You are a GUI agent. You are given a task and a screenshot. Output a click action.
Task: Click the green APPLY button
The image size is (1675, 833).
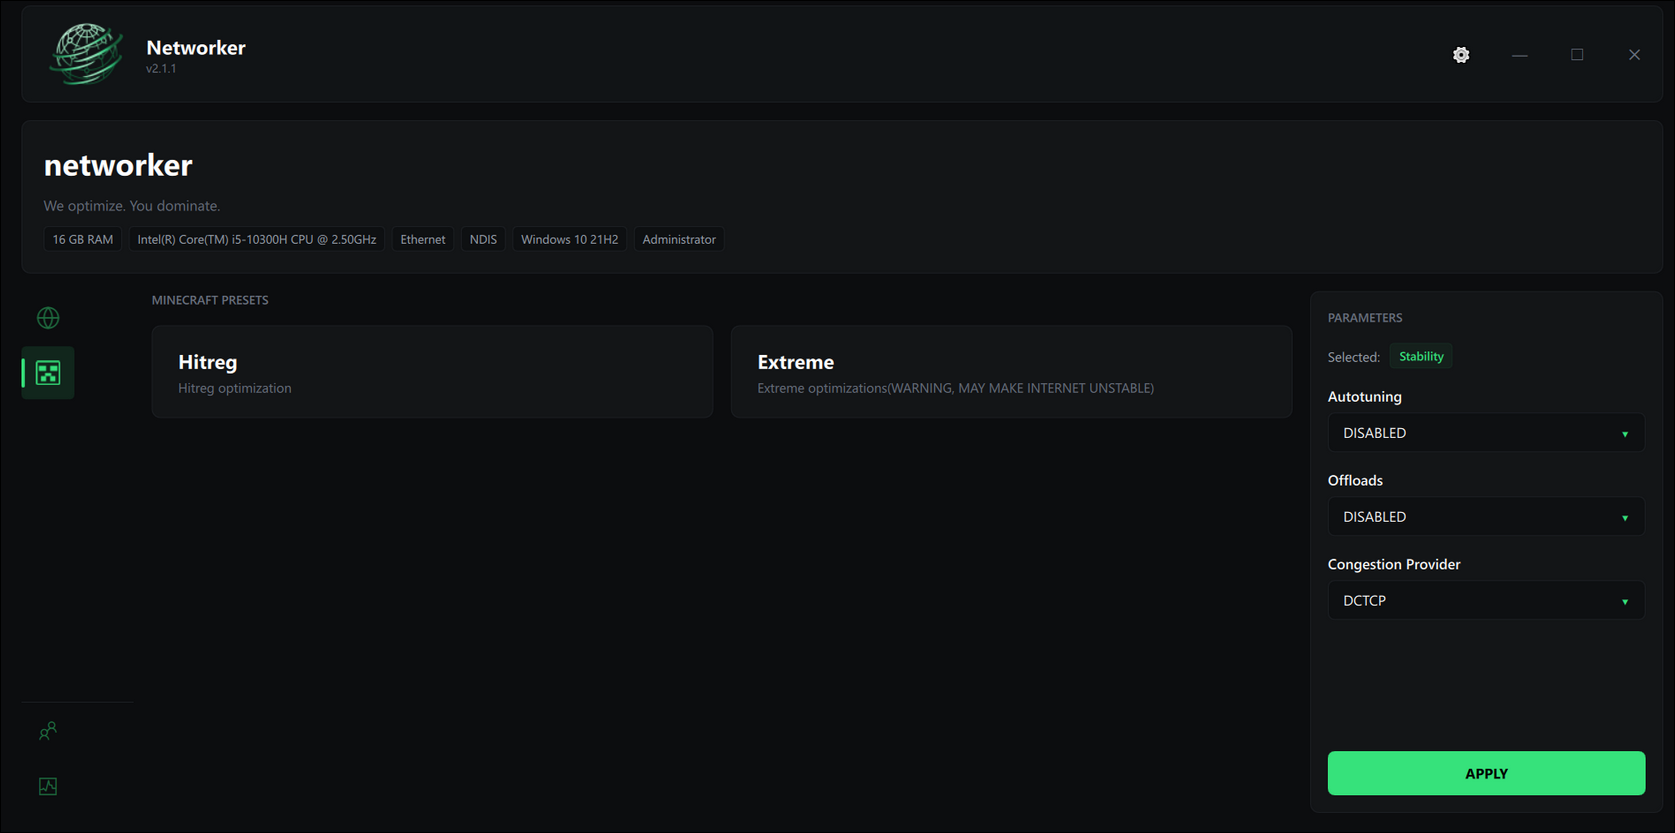click(1486, 774)
